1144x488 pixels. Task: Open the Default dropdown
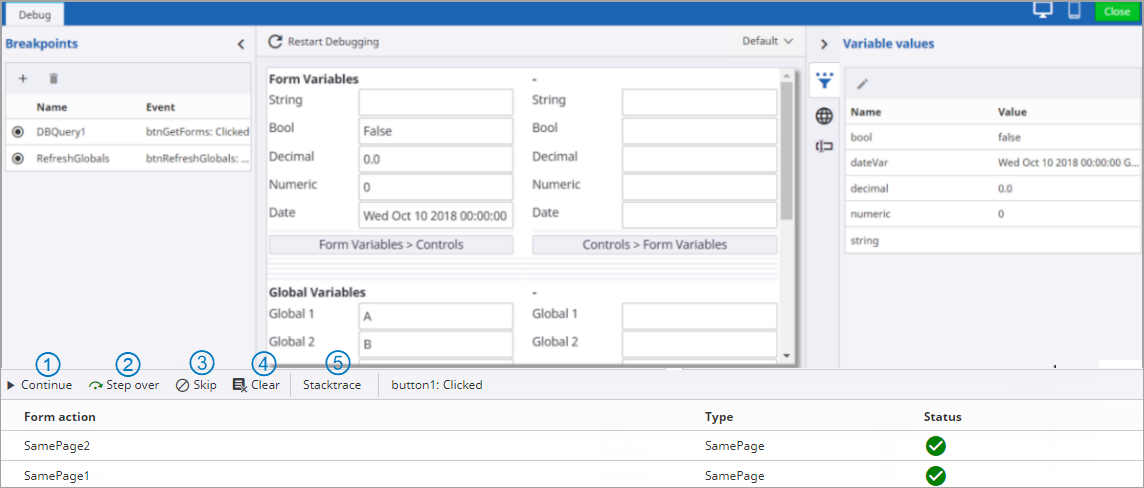[767, 42]
